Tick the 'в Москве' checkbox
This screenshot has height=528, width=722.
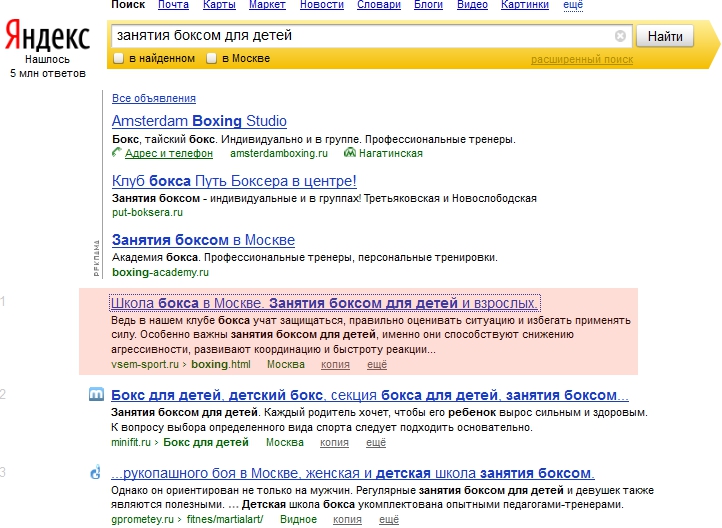pos(211,58)
